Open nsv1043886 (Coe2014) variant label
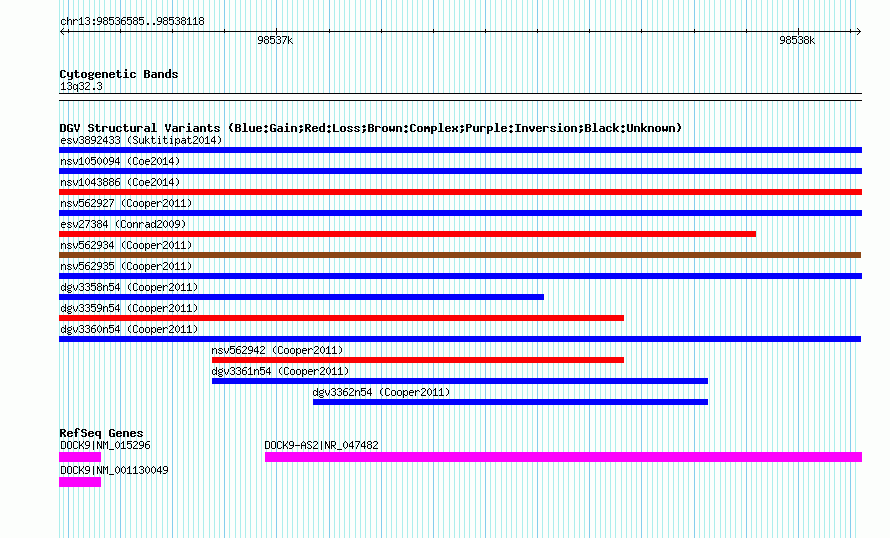The height and width of the screenshot is (538, 890). [120, 182]
